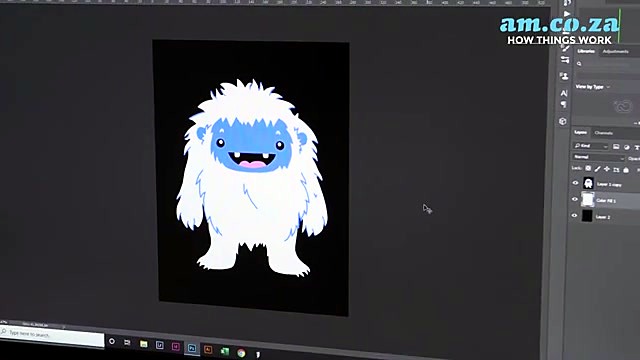Open Lightroom from the taskbar

[x=160, y=346]
